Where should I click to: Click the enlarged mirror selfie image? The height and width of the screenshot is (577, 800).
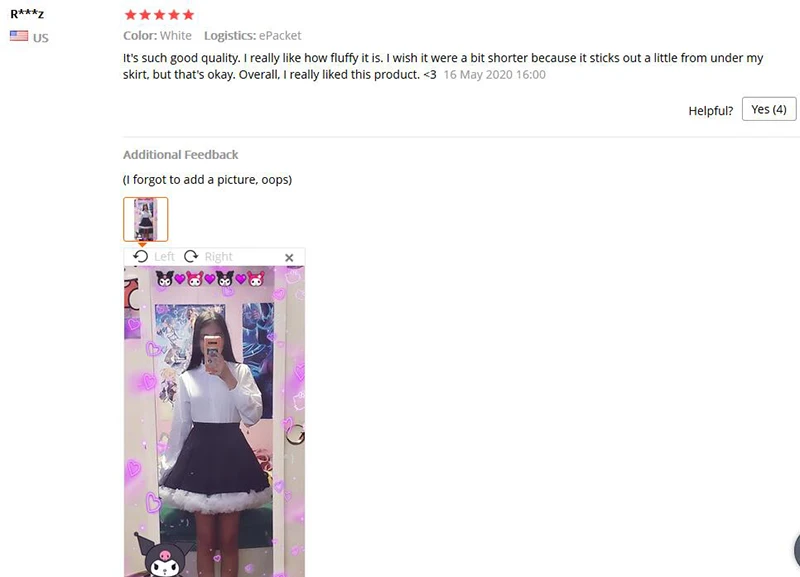tap(214, 421)
